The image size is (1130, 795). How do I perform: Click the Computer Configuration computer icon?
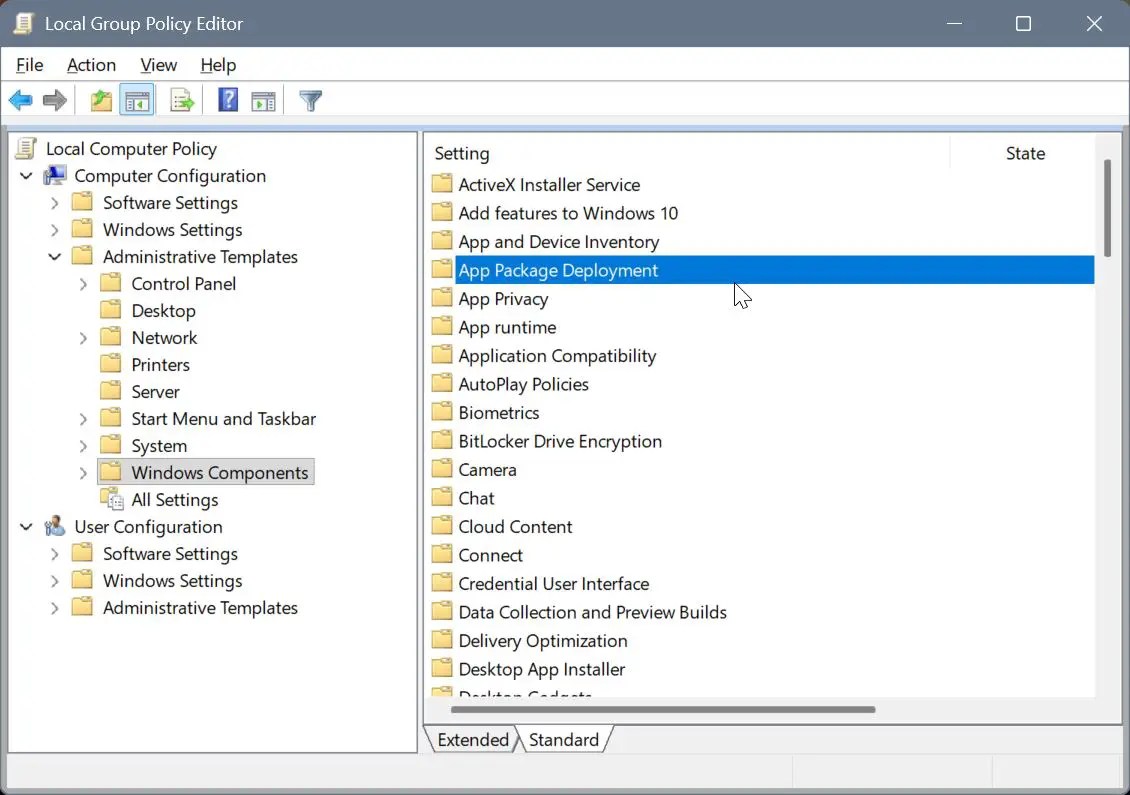[55, 175]
